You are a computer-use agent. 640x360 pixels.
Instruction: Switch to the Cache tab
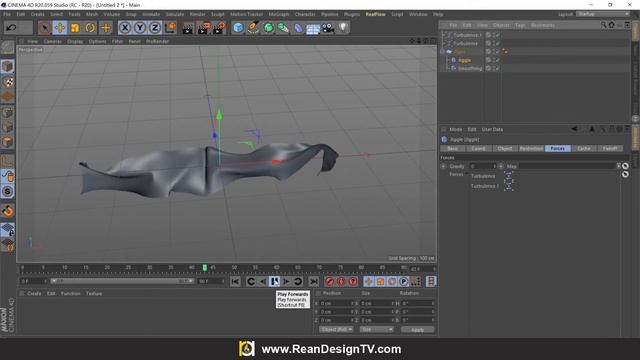point(584,149)
